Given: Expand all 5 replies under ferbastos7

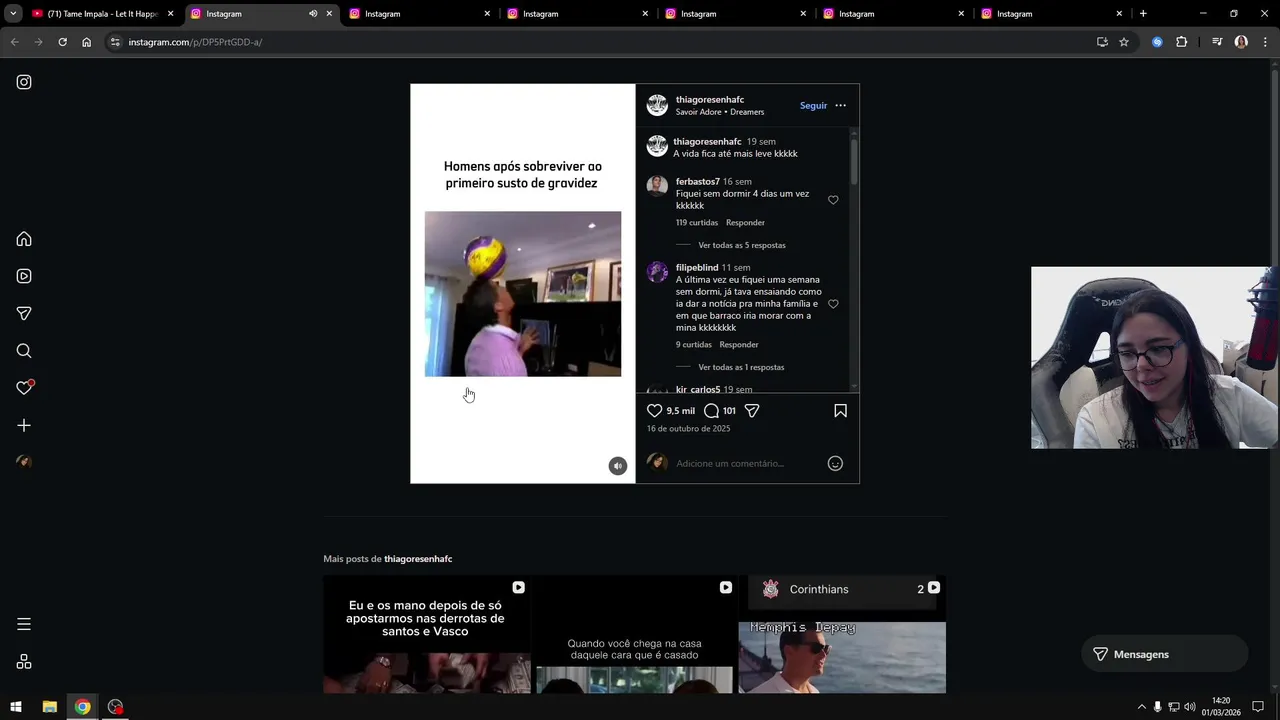Looking at the screenshot, I should 742,245.
